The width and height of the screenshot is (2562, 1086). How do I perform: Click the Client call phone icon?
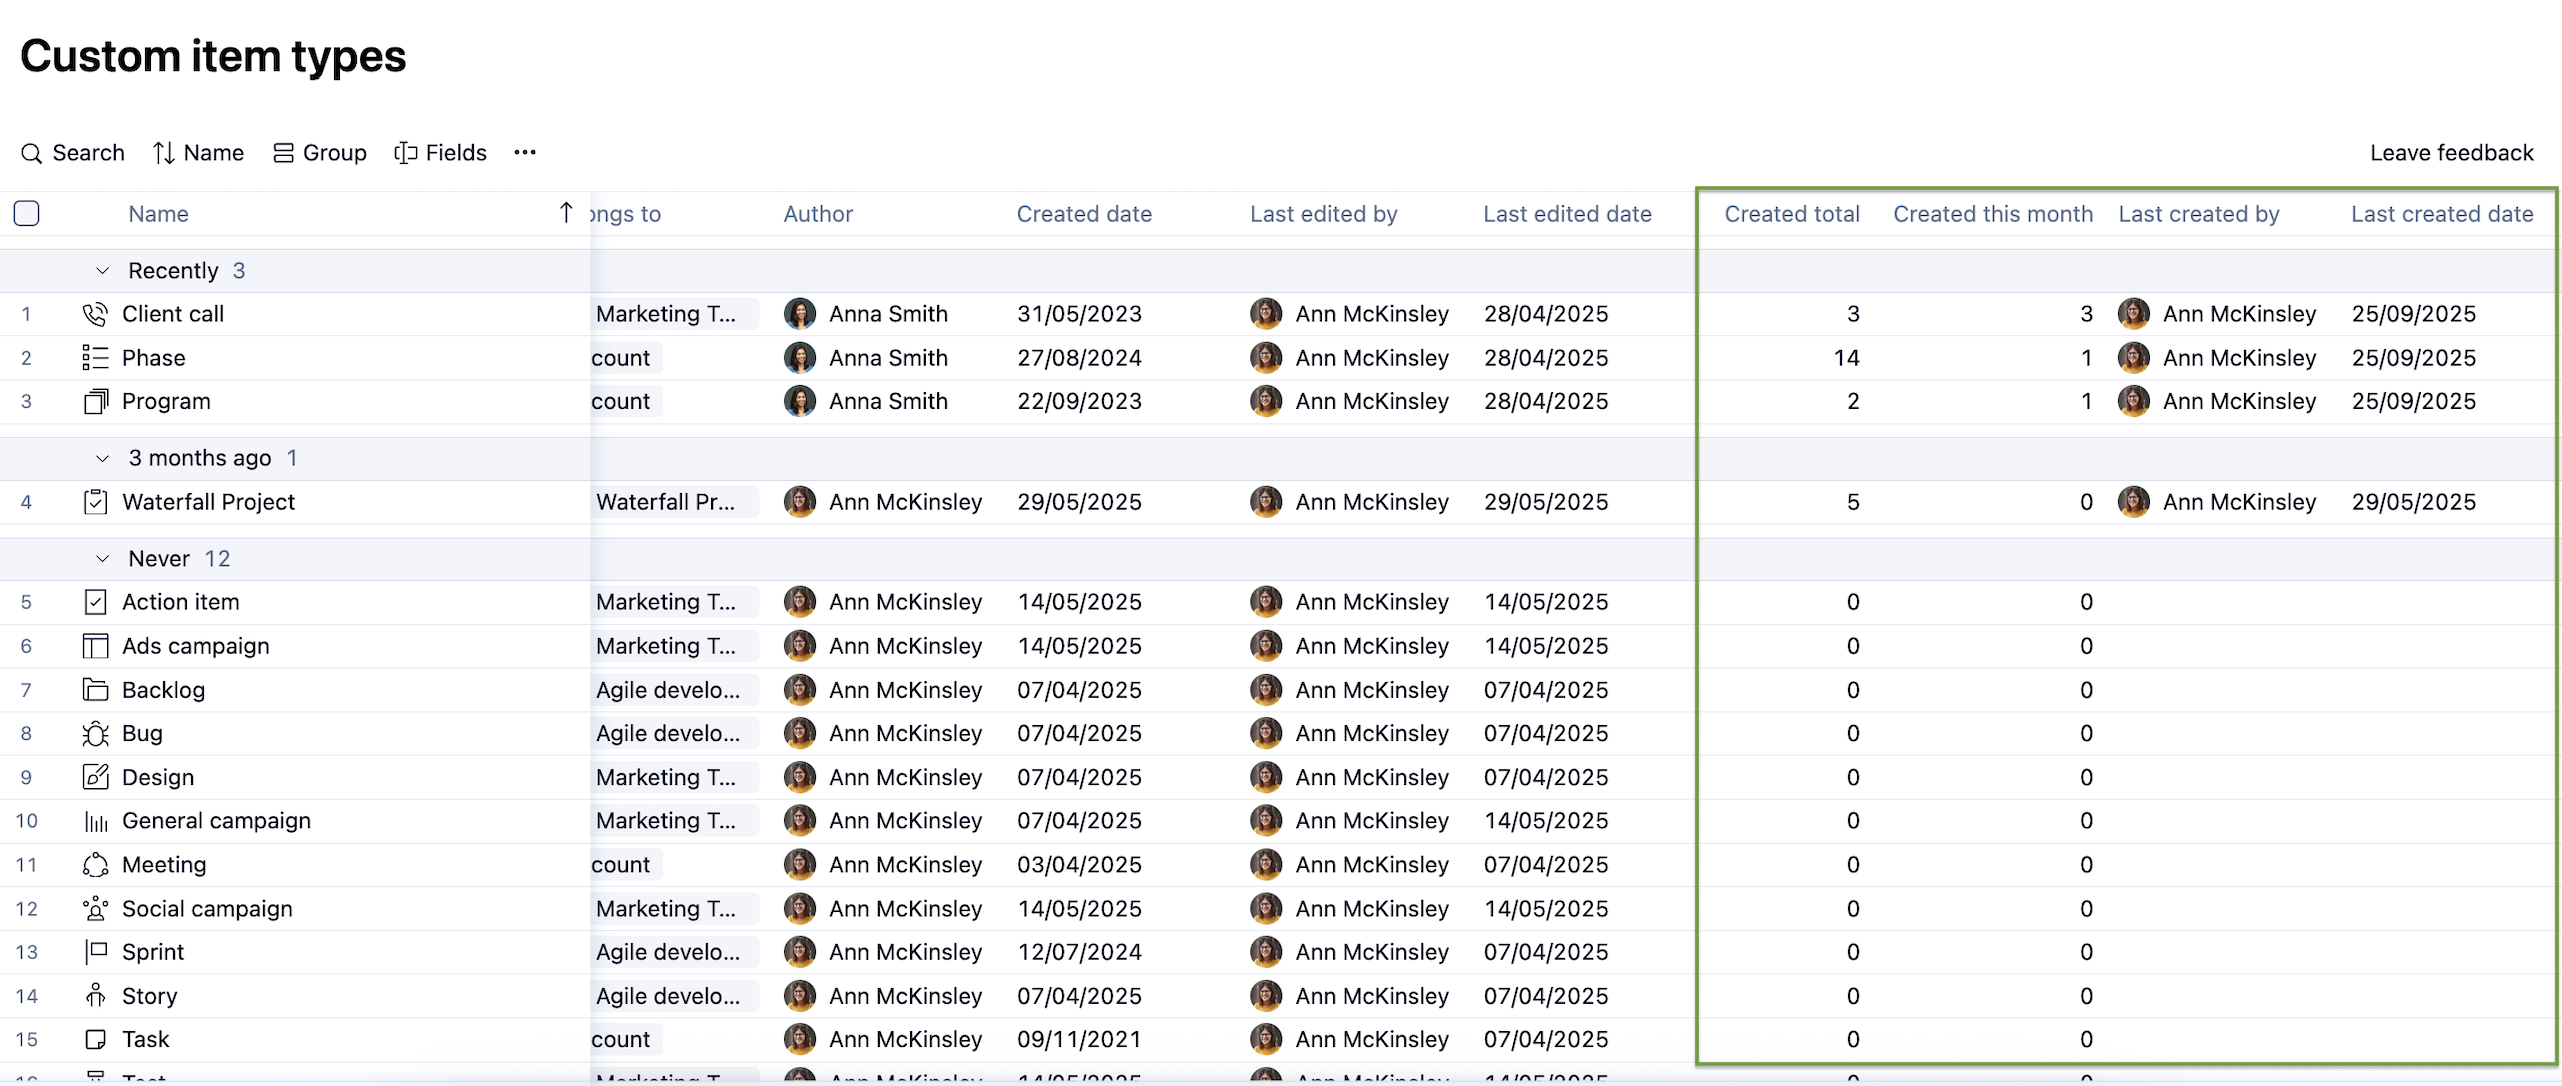95,314
